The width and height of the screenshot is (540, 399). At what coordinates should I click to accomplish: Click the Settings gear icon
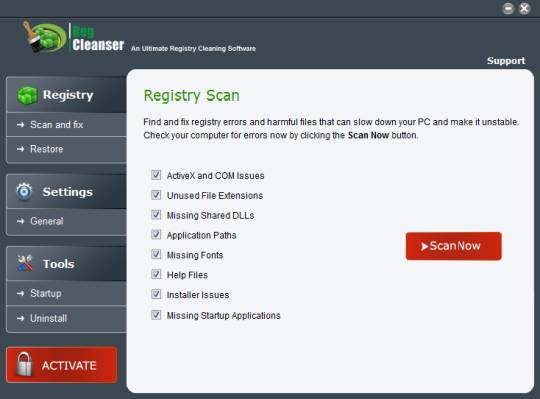pyautogui.click(x=24, y=191)
